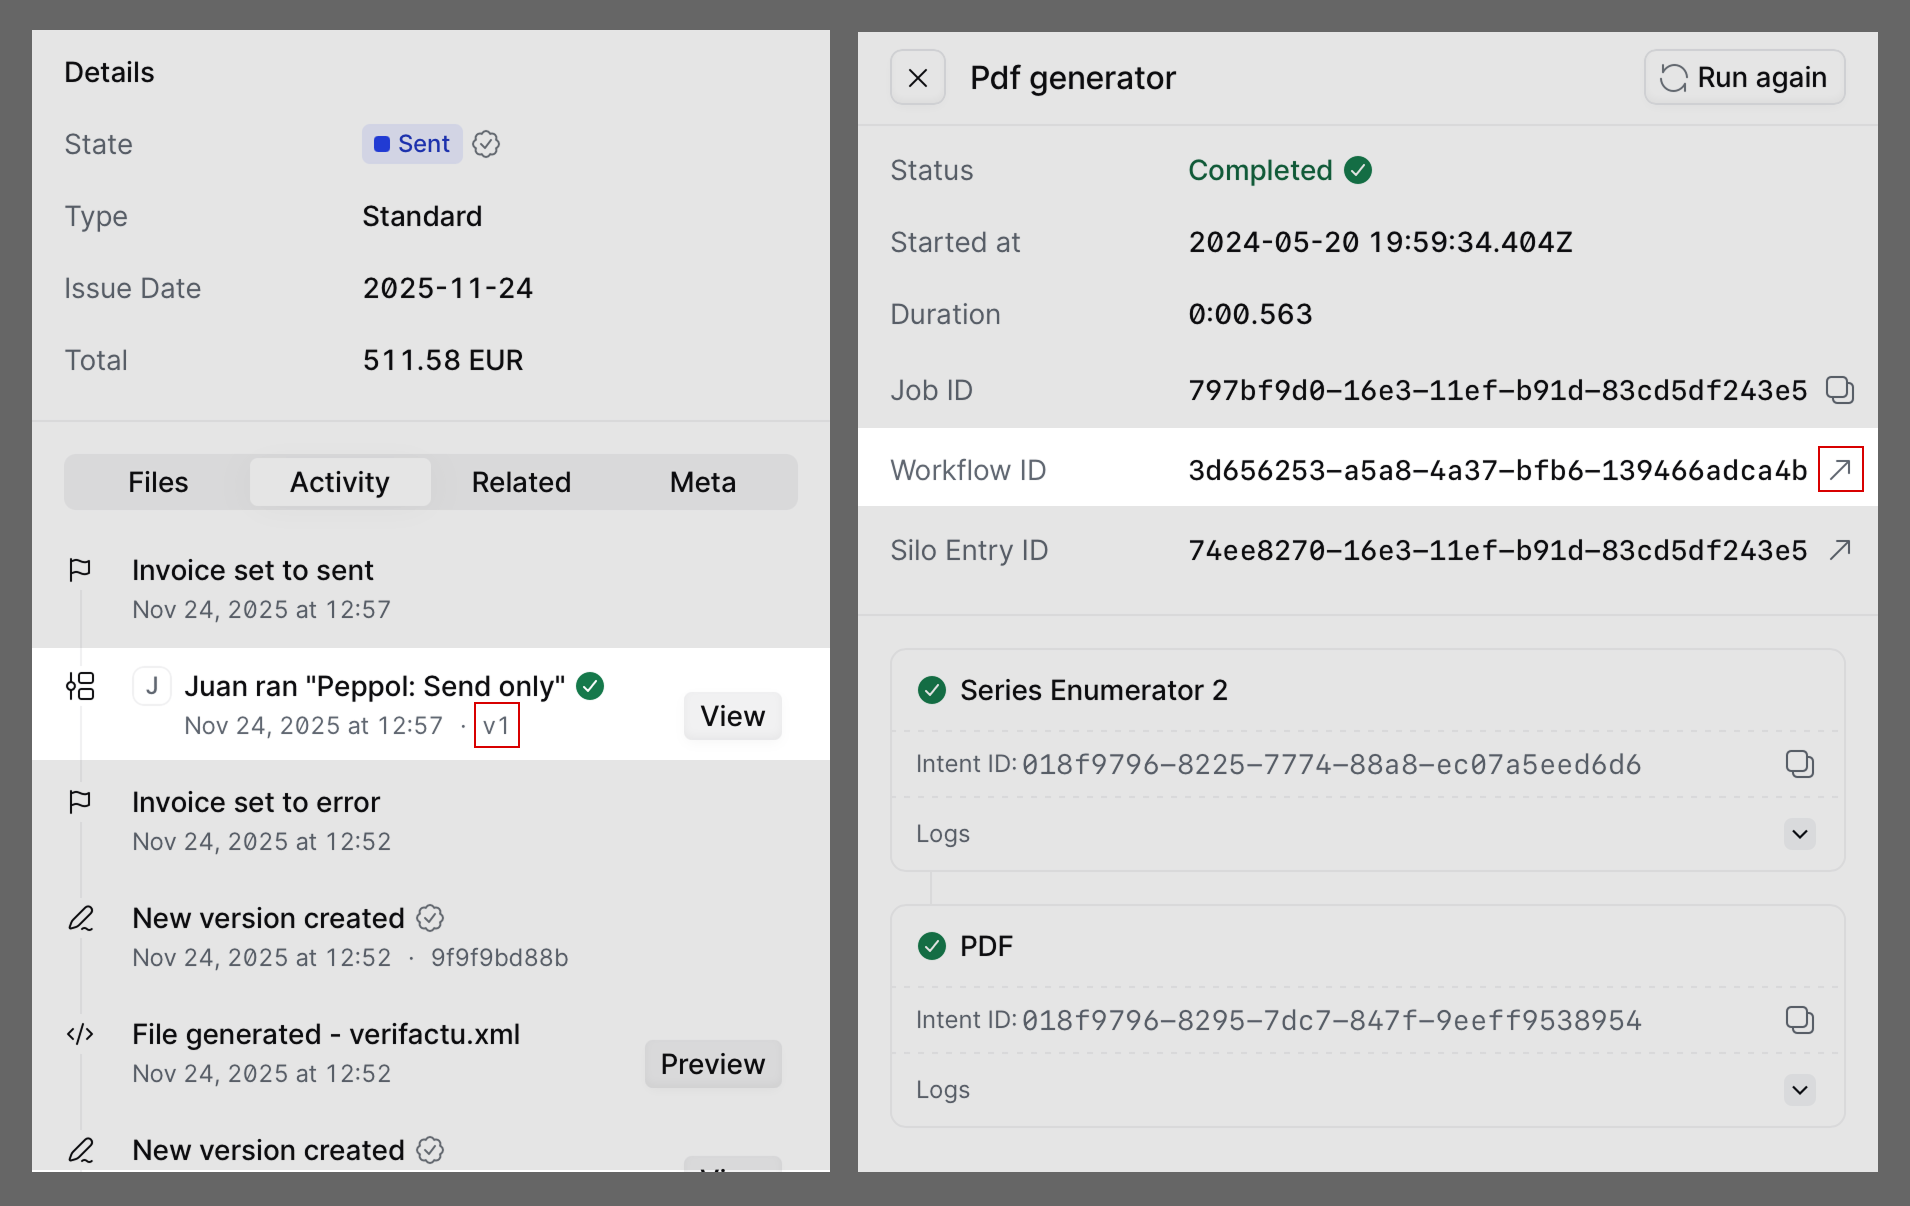This screenshot has height=1206, width=1910.
Task: Open the Silo Entry ID link
Action: pyautogui.click(x=1841, y=549)
